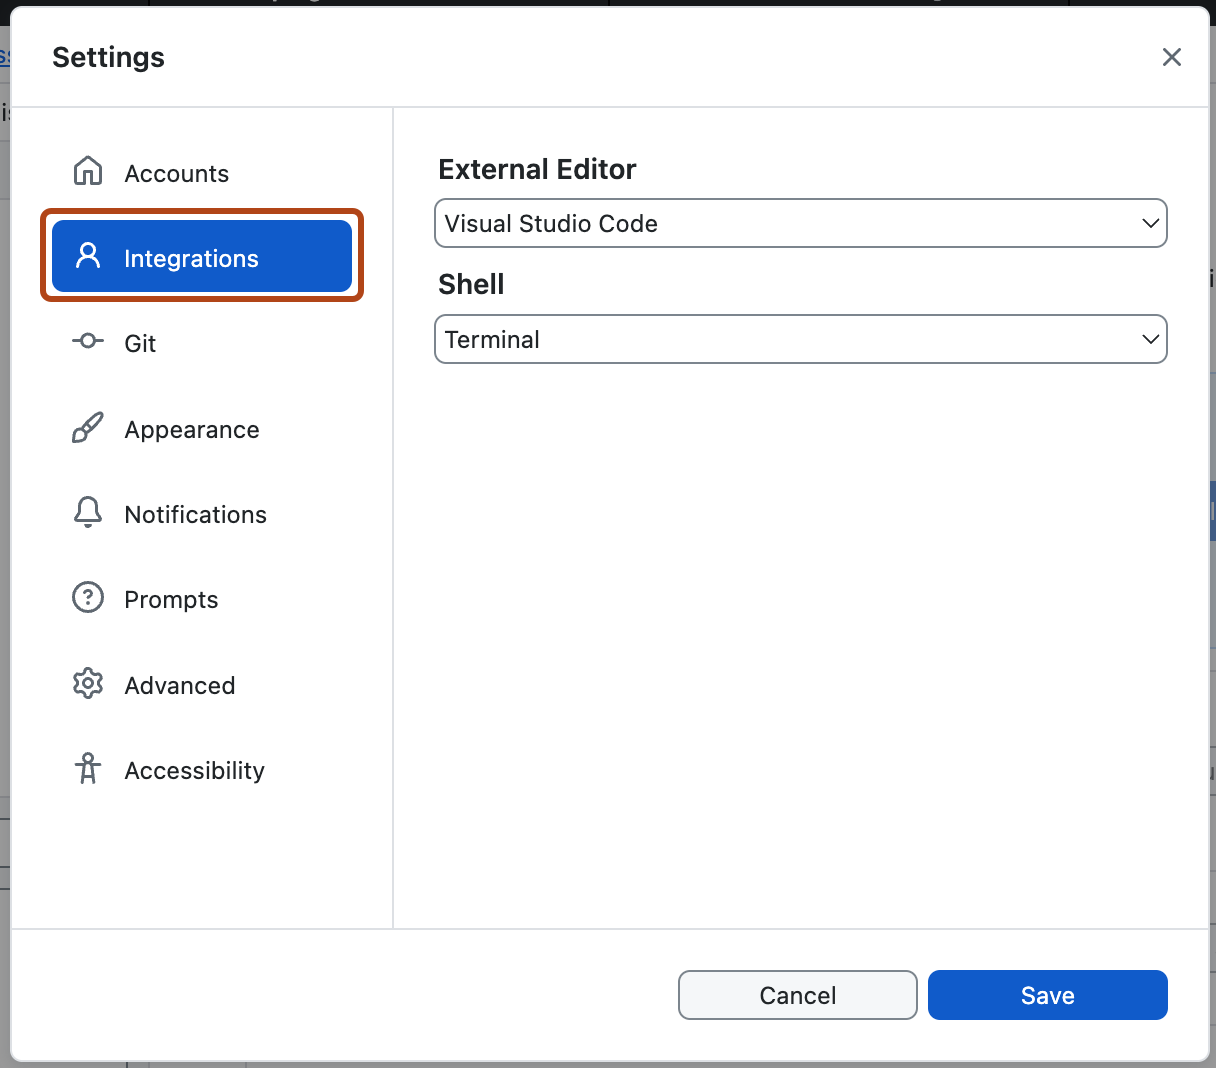This screenshot has width=1216, height=1068.
Task: Open the Advanced settings page
Action: 179,684
